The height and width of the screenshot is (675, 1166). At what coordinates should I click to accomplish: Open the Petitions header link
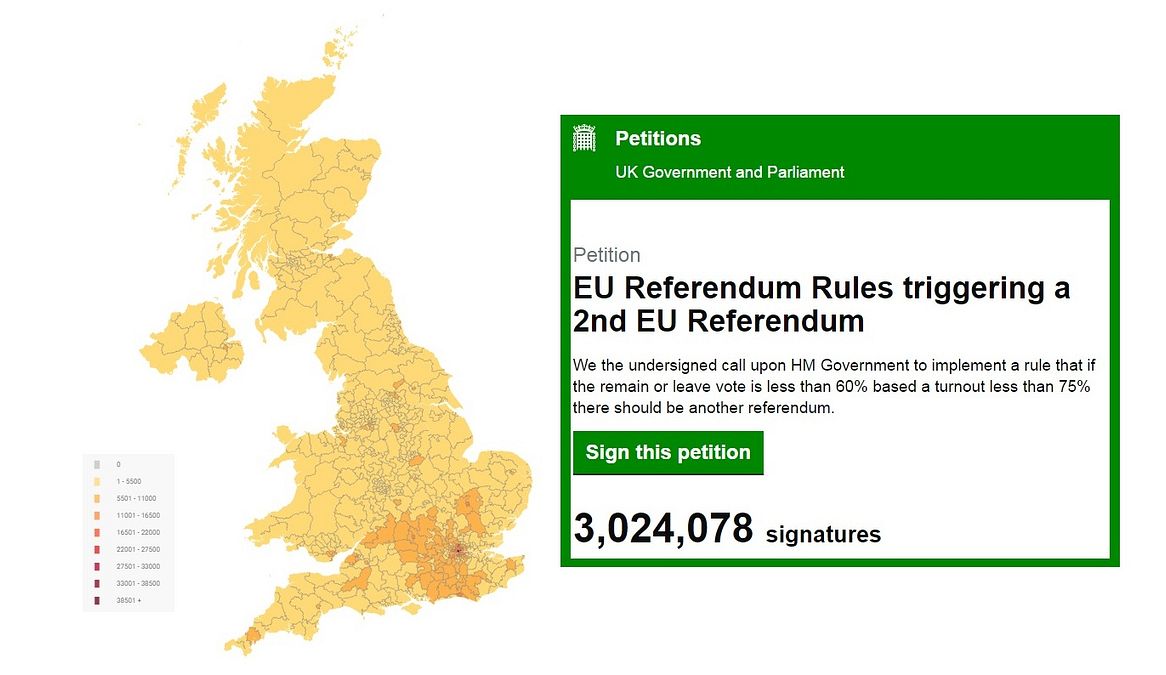658,138
